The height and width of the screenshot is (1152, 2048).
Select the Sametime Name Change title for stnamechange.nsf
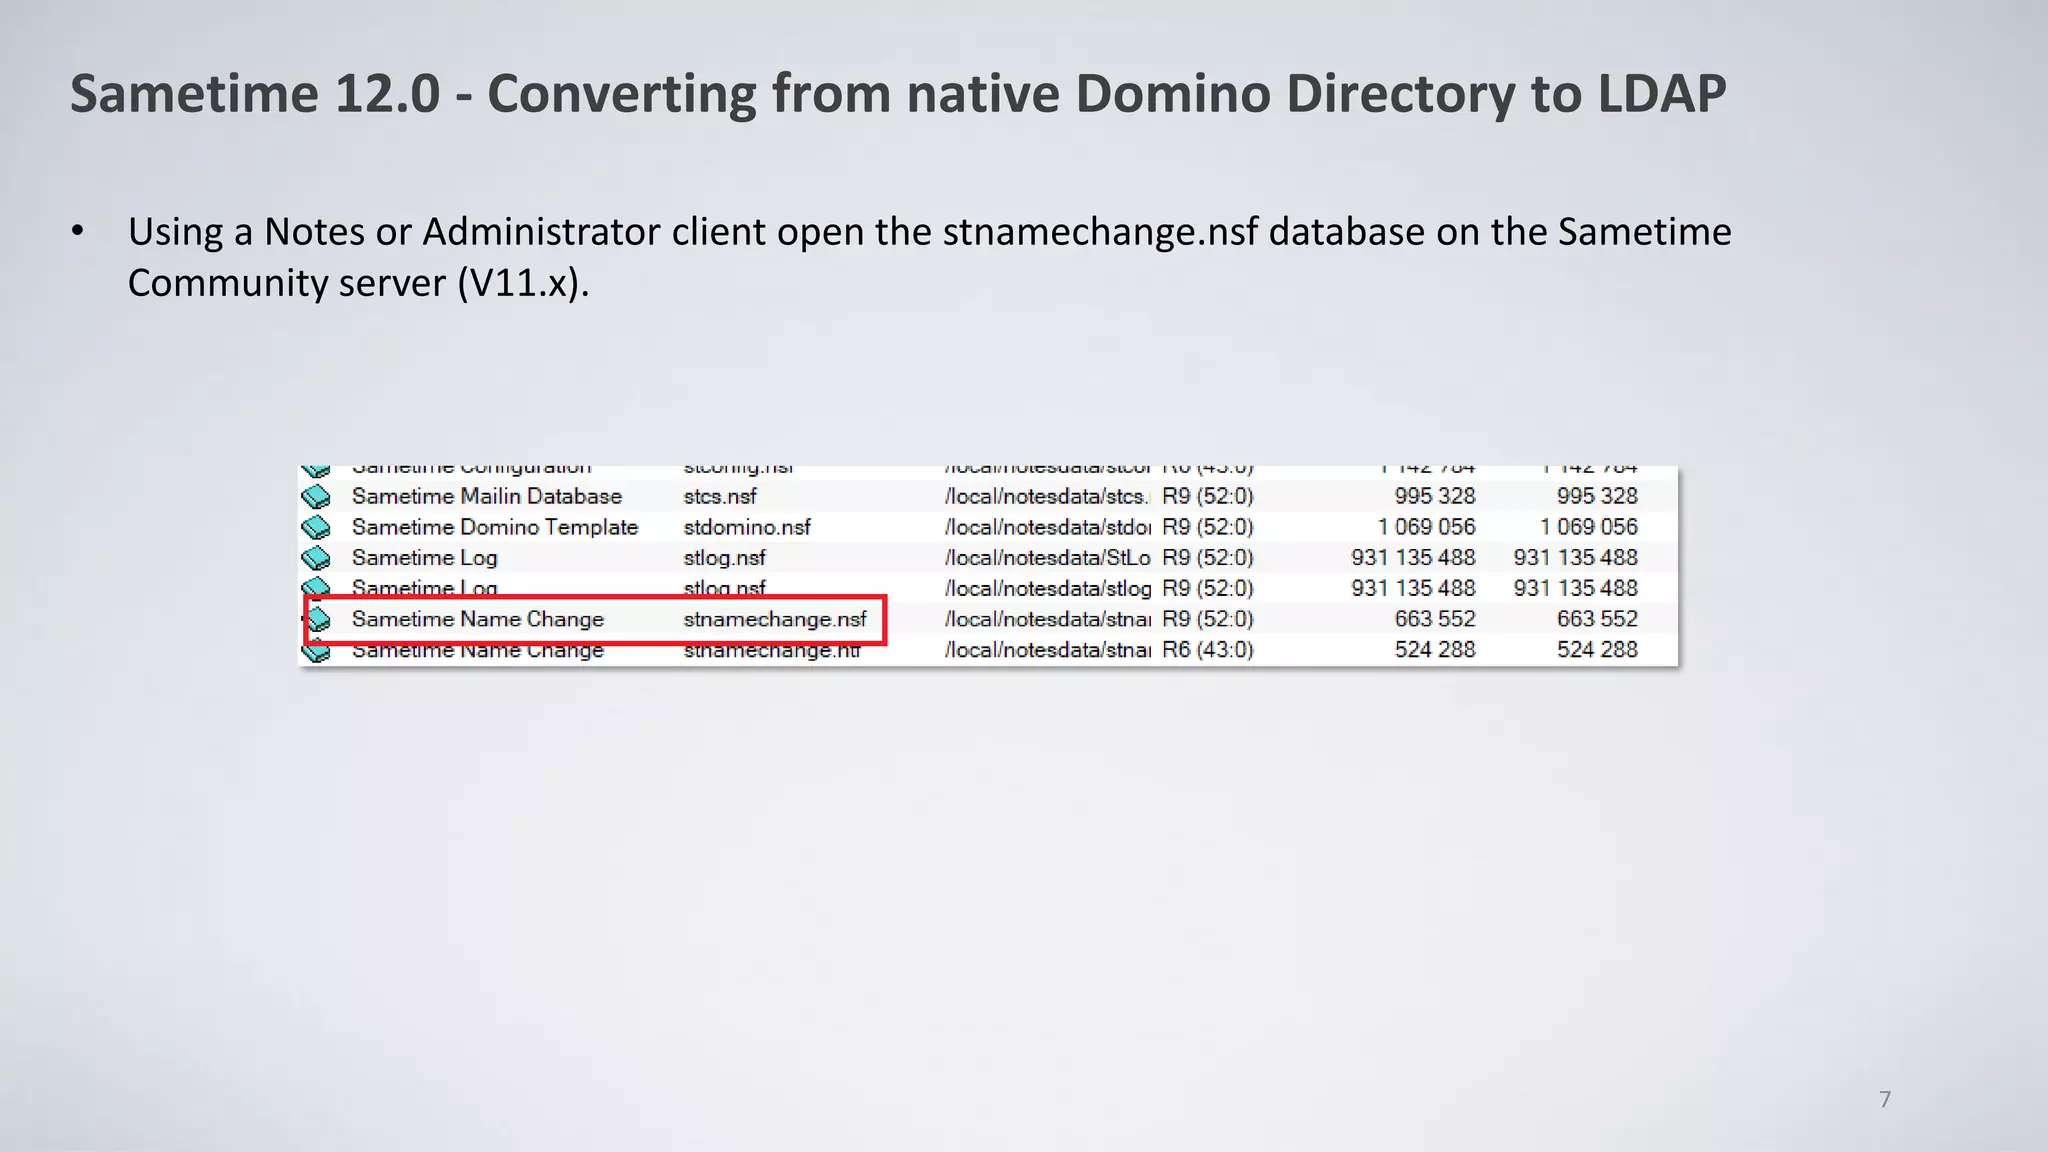point(478,619)
